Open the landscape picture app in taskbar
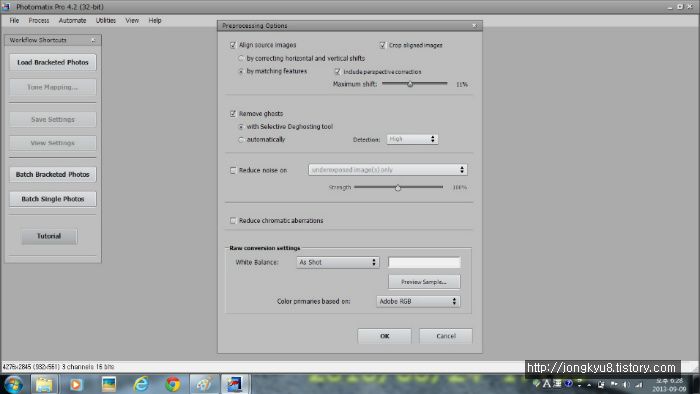Screen dimensions: 700x394 tap(108, 384)
